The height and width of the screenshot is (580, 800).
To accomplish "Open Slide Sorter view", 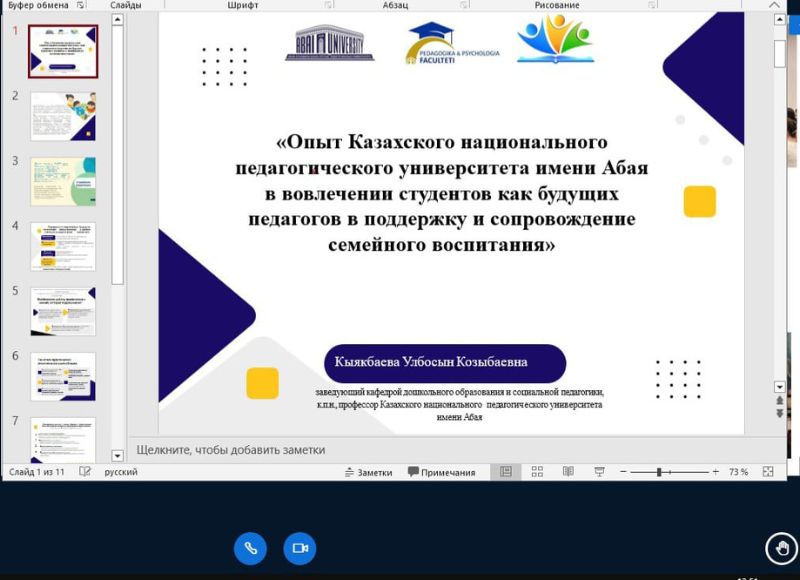I will (x=537, y=472).
